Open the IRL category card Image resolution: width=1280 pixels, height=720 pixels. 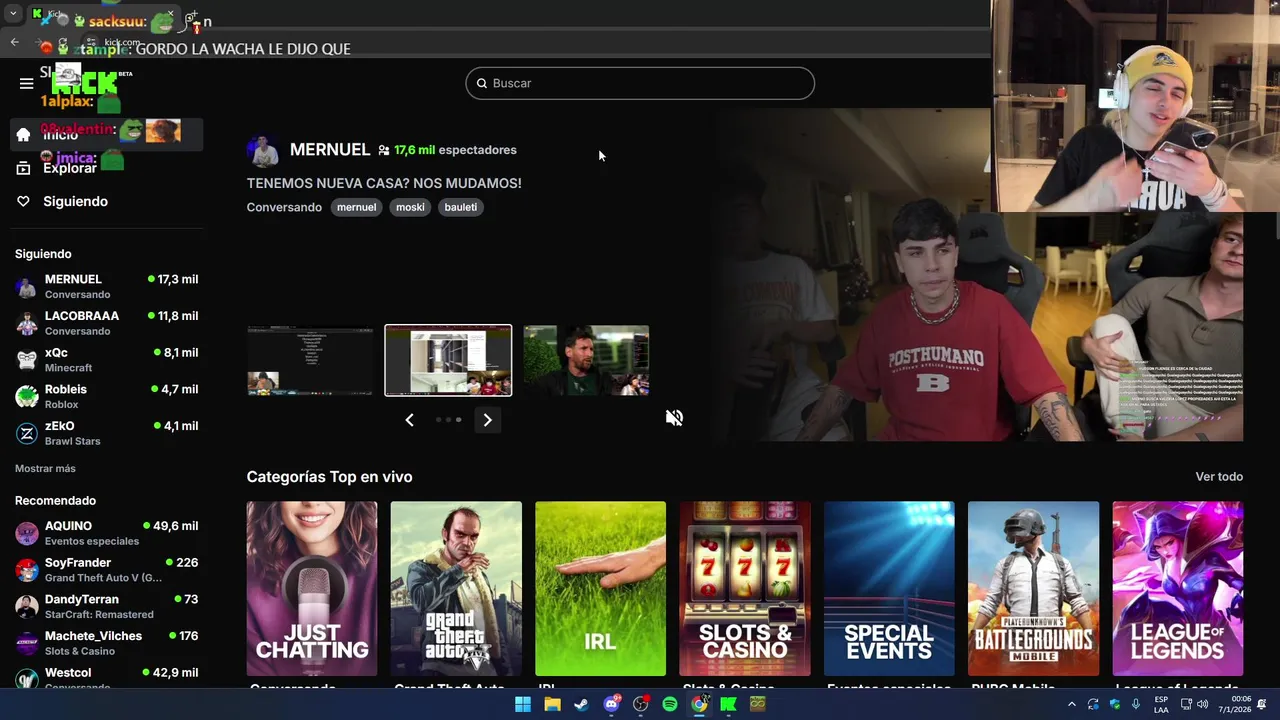600,588
